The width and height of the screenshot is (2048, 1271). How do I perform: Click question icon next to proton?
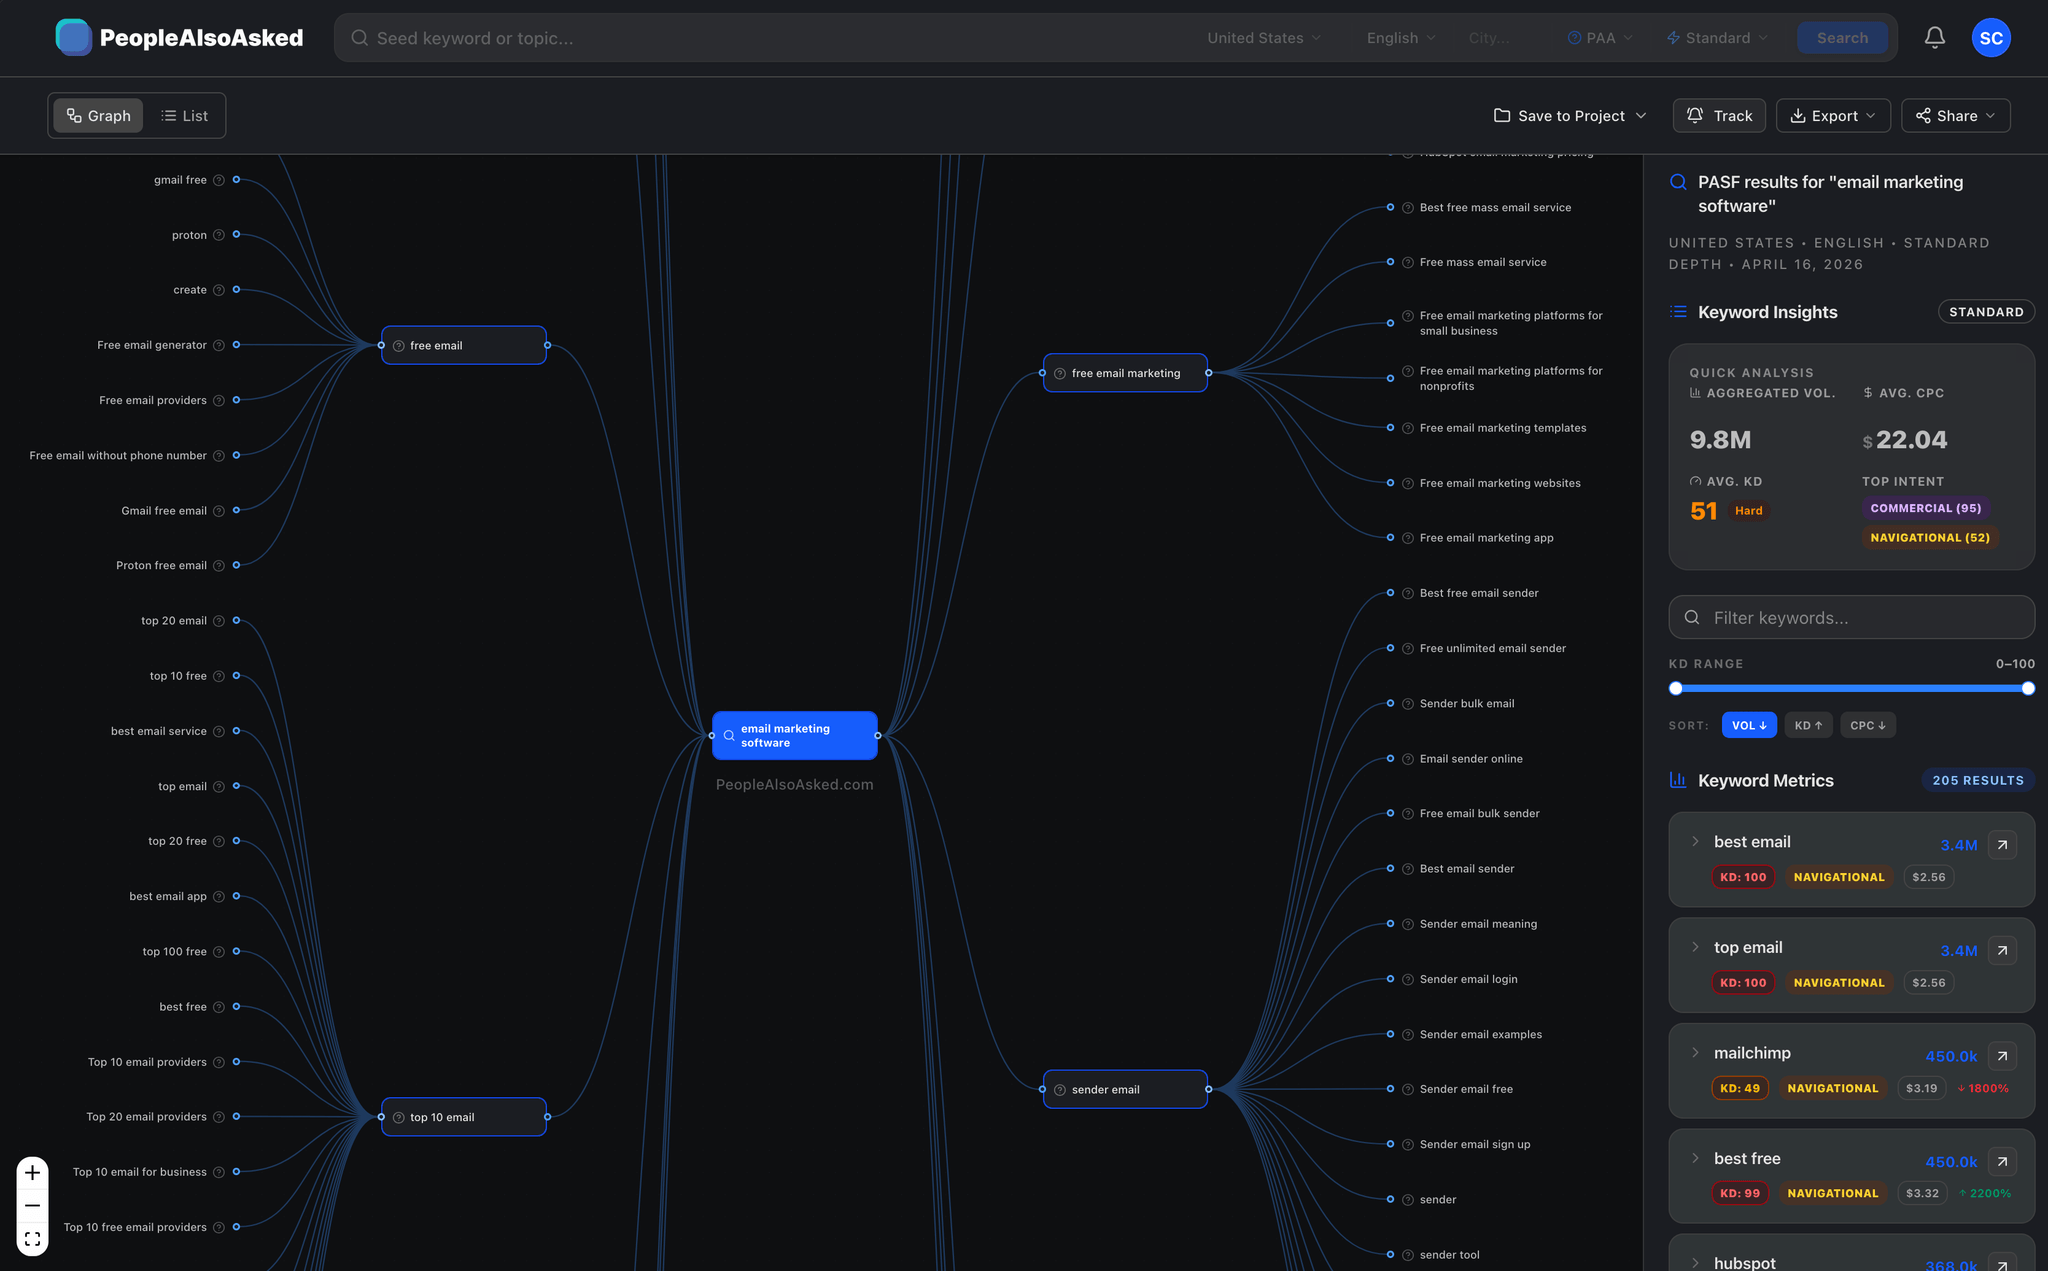(218, 235)
